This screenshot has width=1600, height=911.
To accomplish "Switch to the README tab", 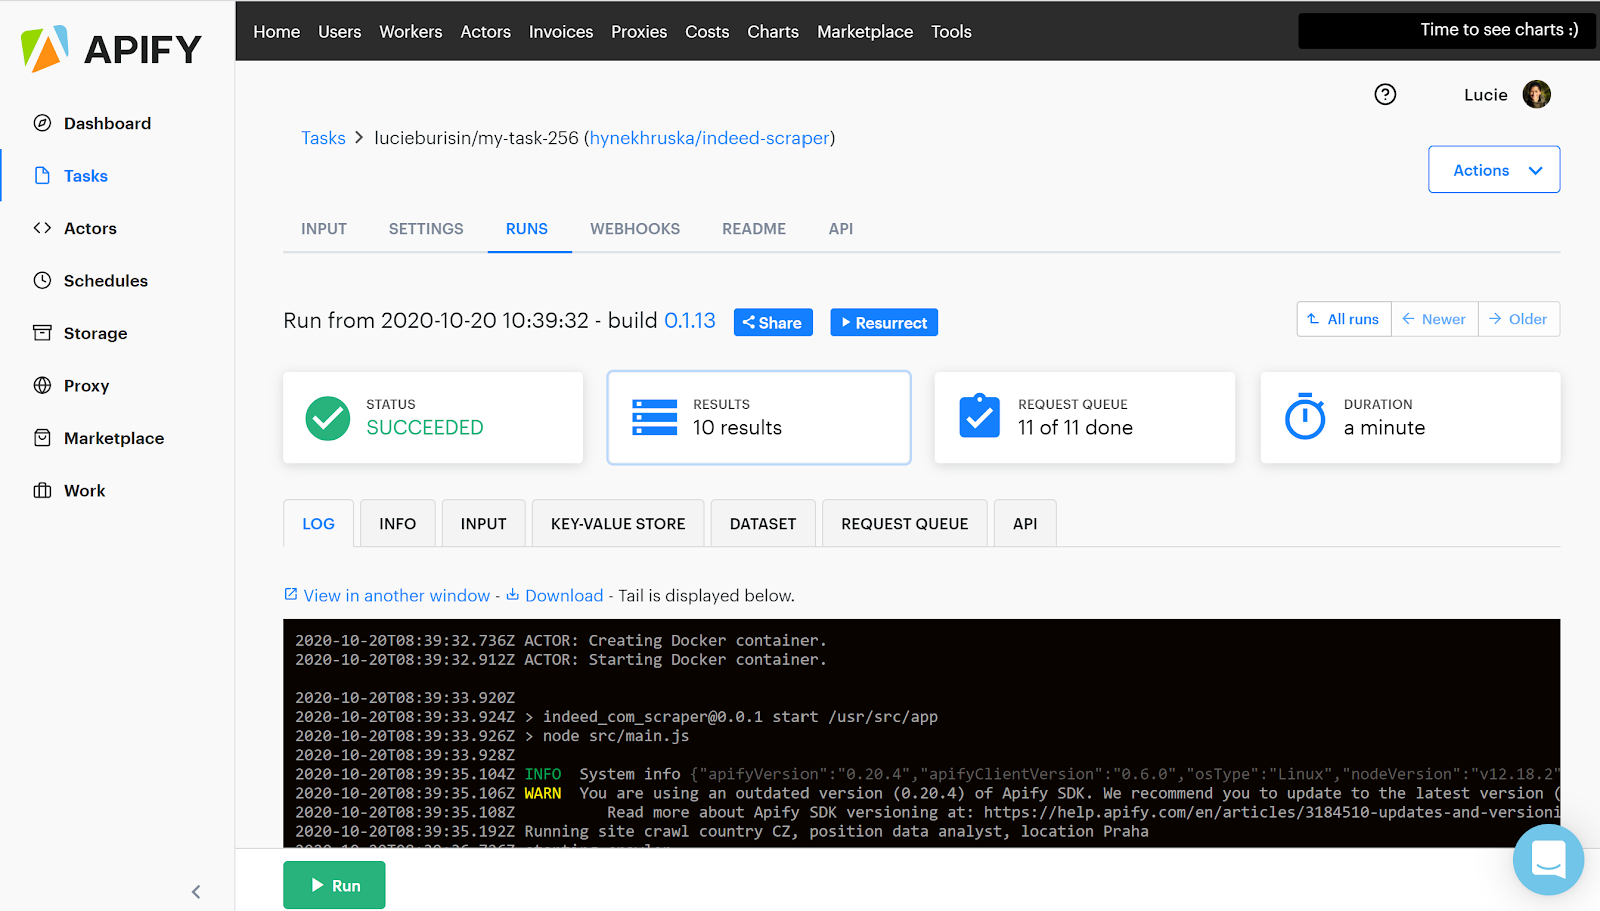I will tap(754, 229).
